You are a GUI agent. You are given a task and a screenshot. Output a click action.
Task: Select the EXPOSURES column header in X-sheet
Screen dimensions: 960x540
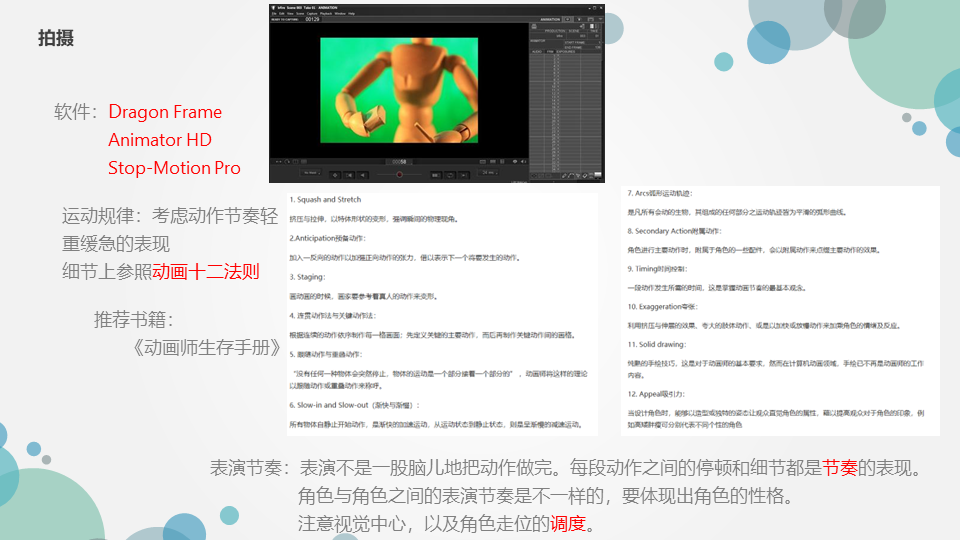point(566,52)
